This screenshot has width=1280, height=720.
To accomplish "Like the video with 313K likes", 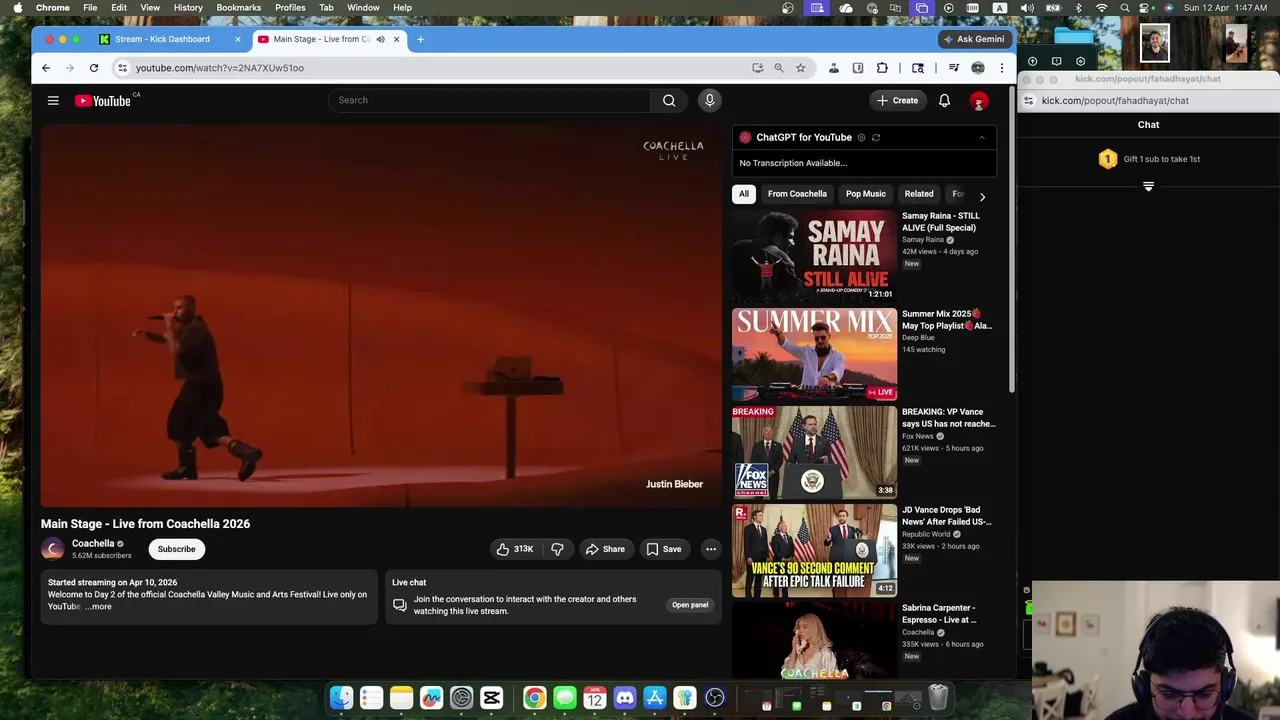I will pyautogui.click(x=516, y=549).
